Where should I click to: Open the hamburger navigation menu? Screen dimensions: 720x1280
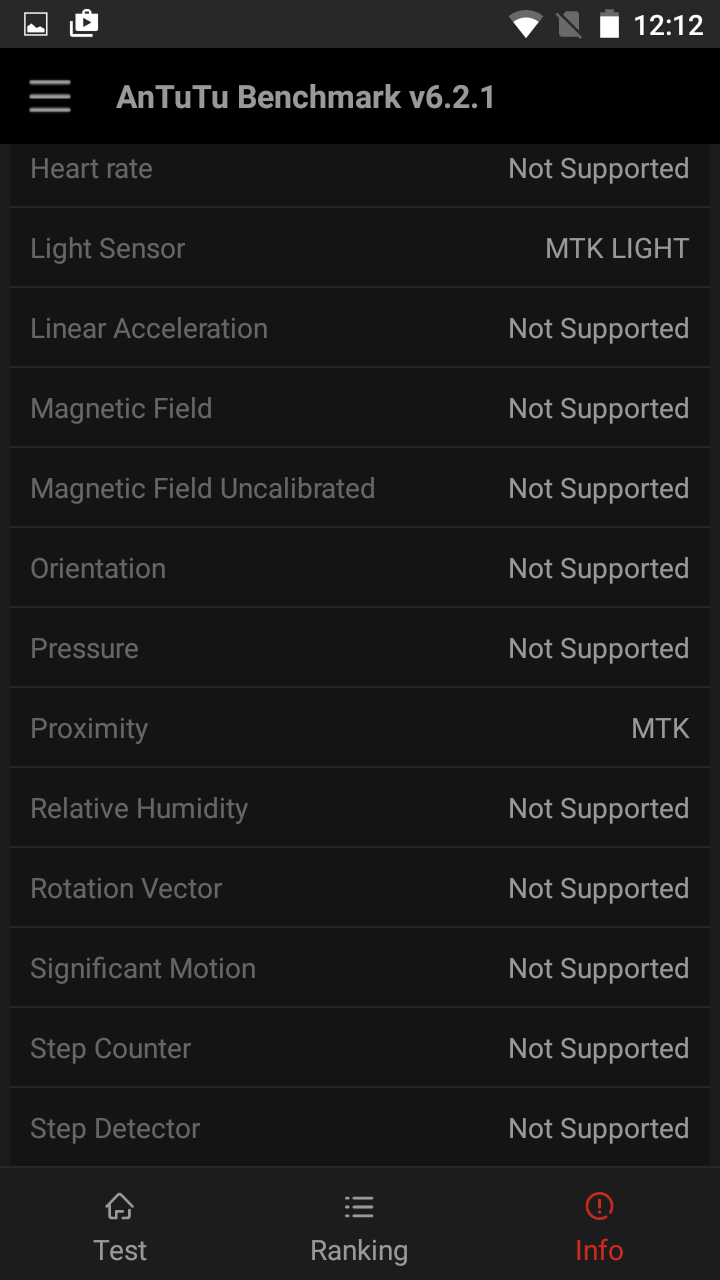pyautogui.click(x=50, y=97)
